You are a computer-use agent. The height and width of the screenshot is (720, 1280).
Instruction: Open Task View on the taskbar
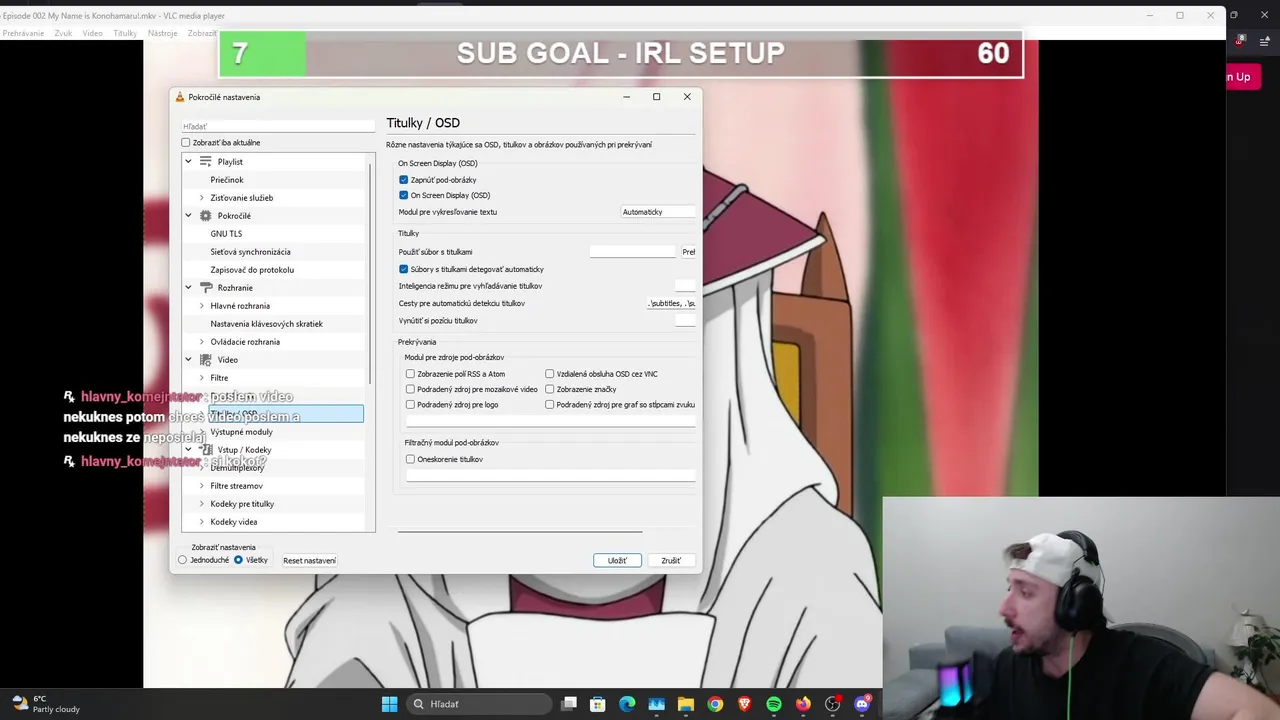point(569,704)
